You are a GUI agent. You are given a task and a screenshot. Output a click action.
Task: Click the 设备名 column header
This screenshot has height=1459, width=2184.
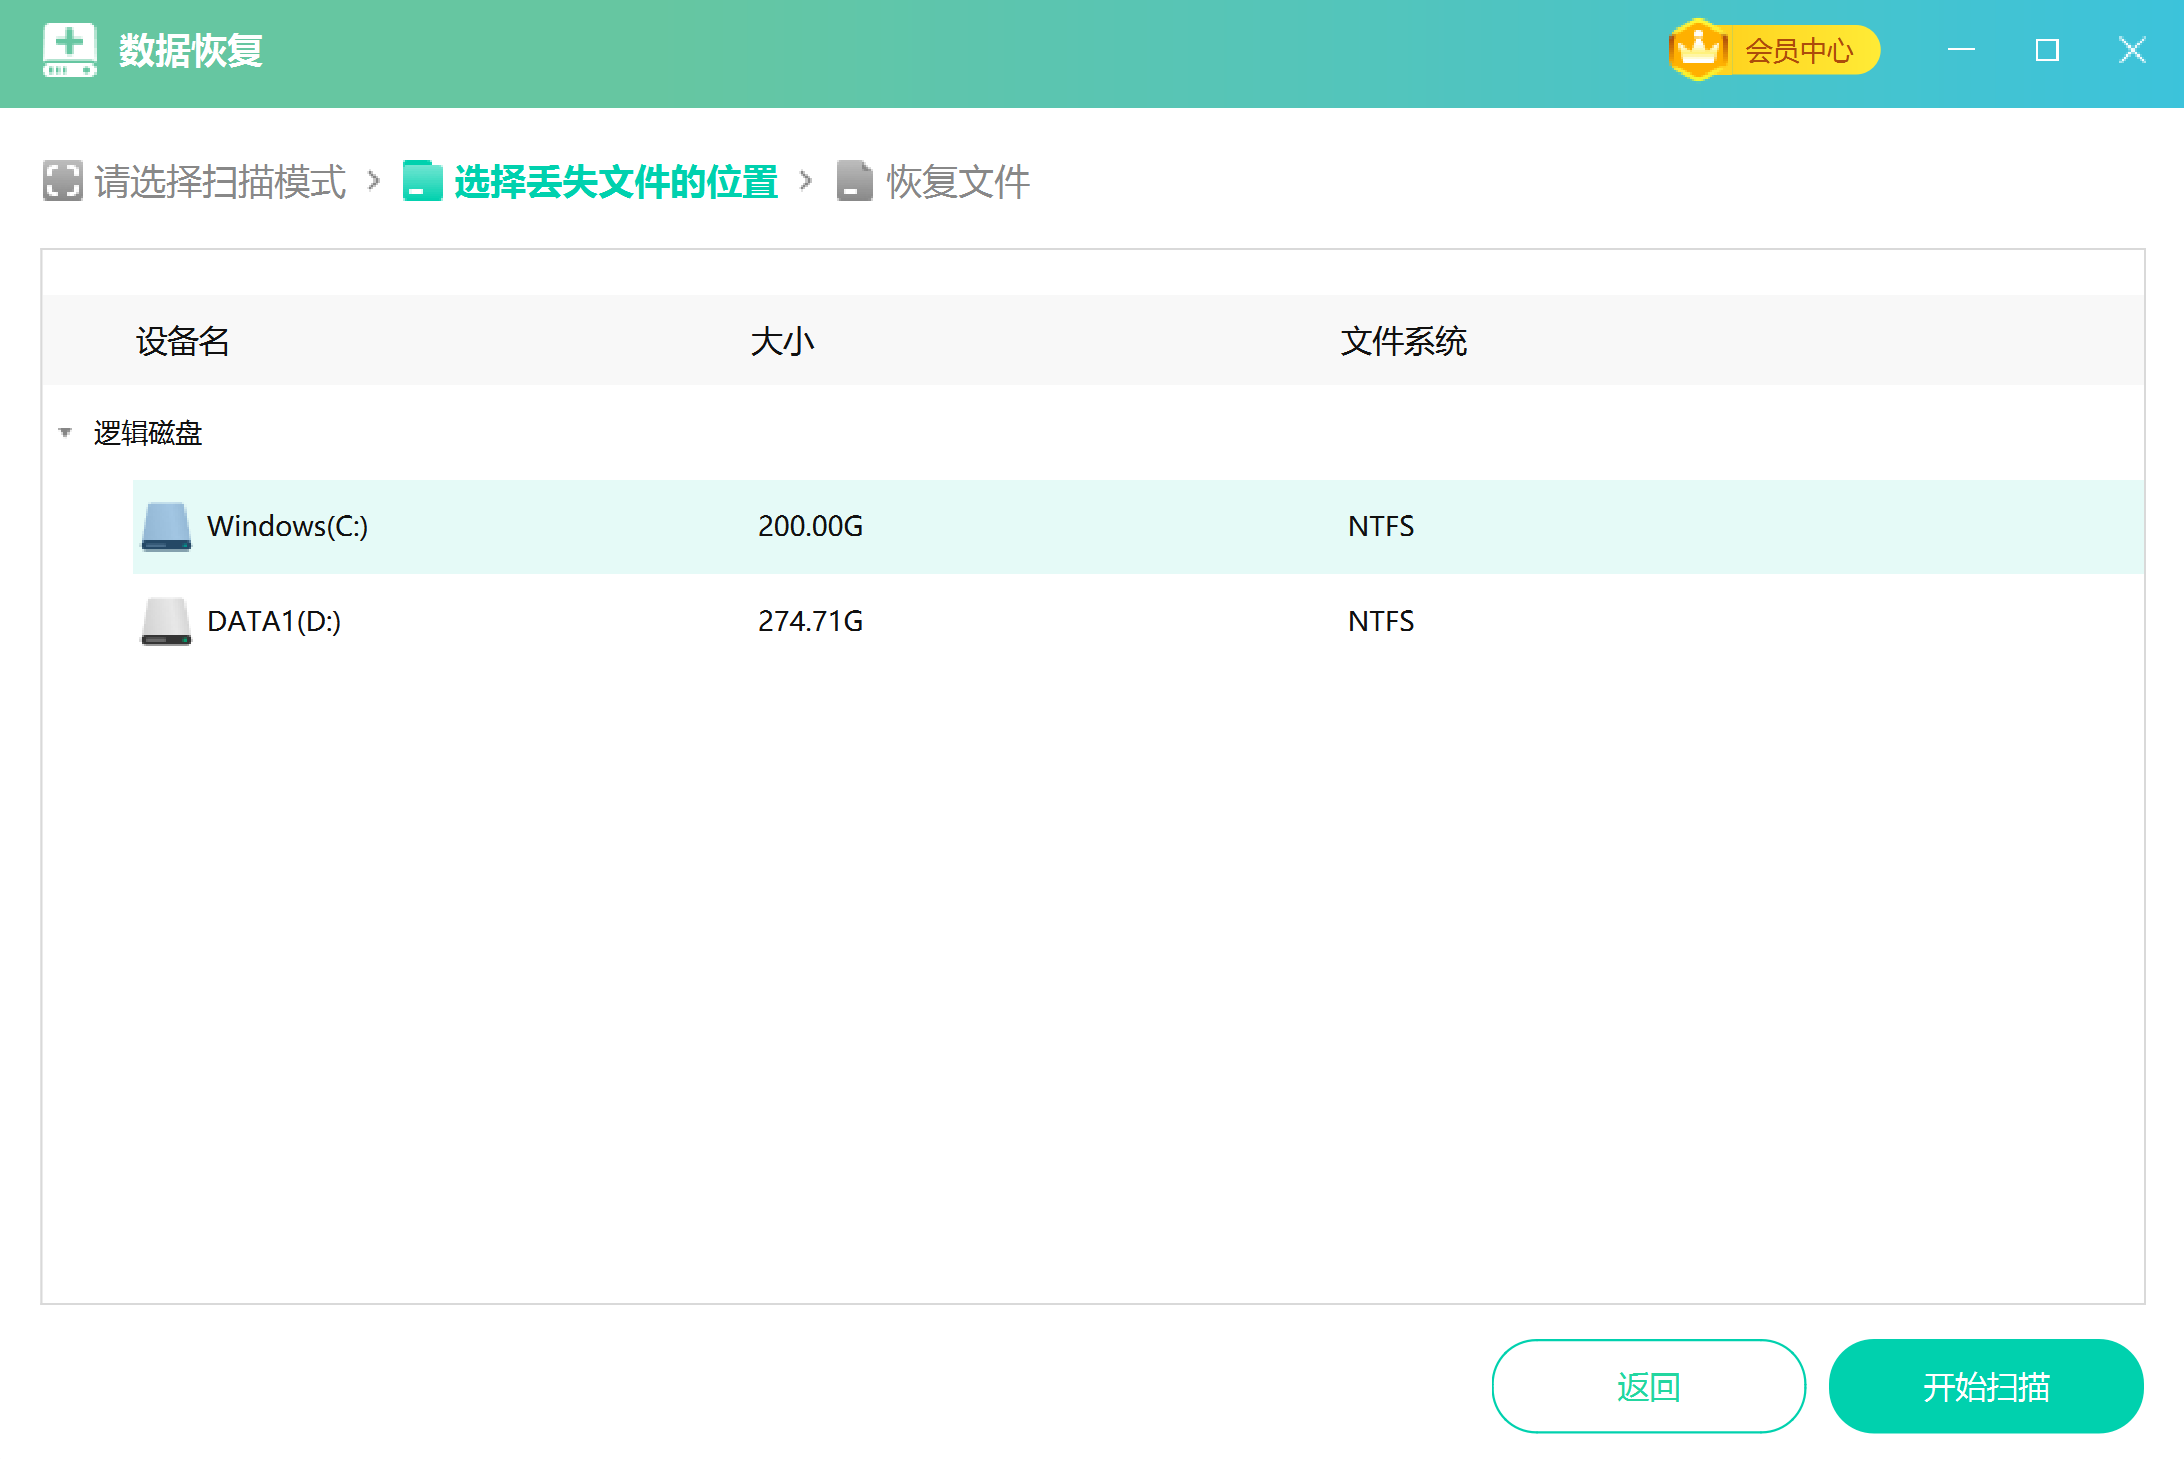[182, 341]
